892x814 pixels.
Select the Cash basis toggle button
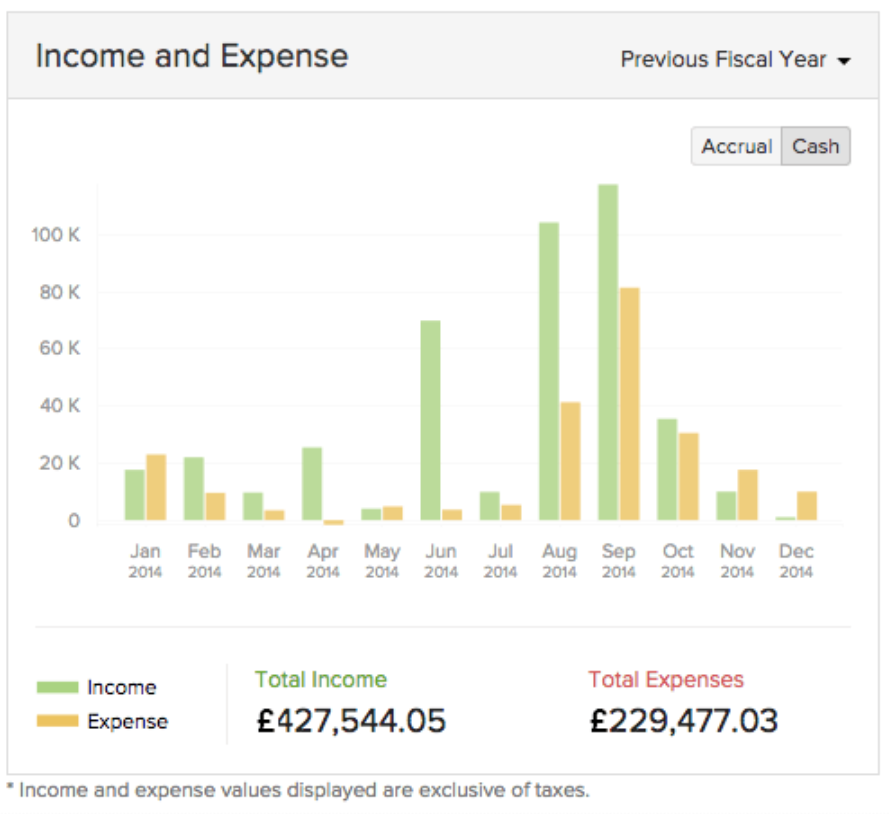click(815, 146)
